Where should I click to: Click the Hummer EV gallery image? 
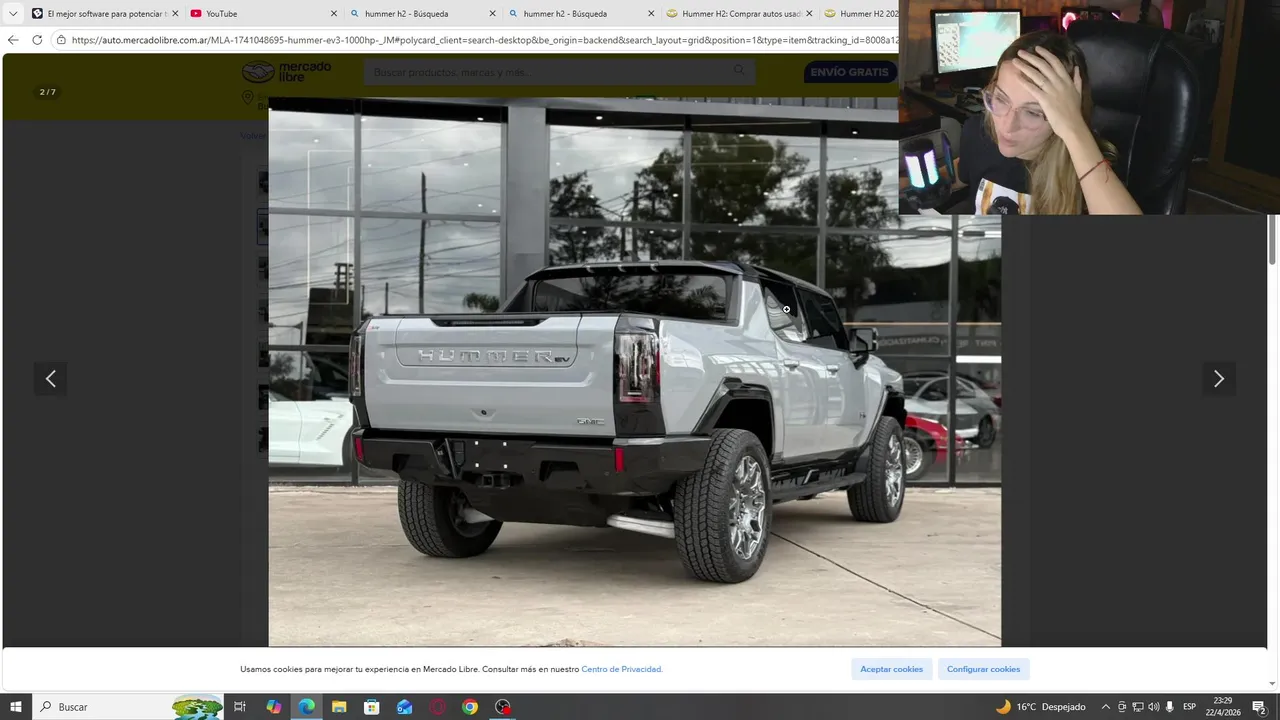tap(634, 372)
